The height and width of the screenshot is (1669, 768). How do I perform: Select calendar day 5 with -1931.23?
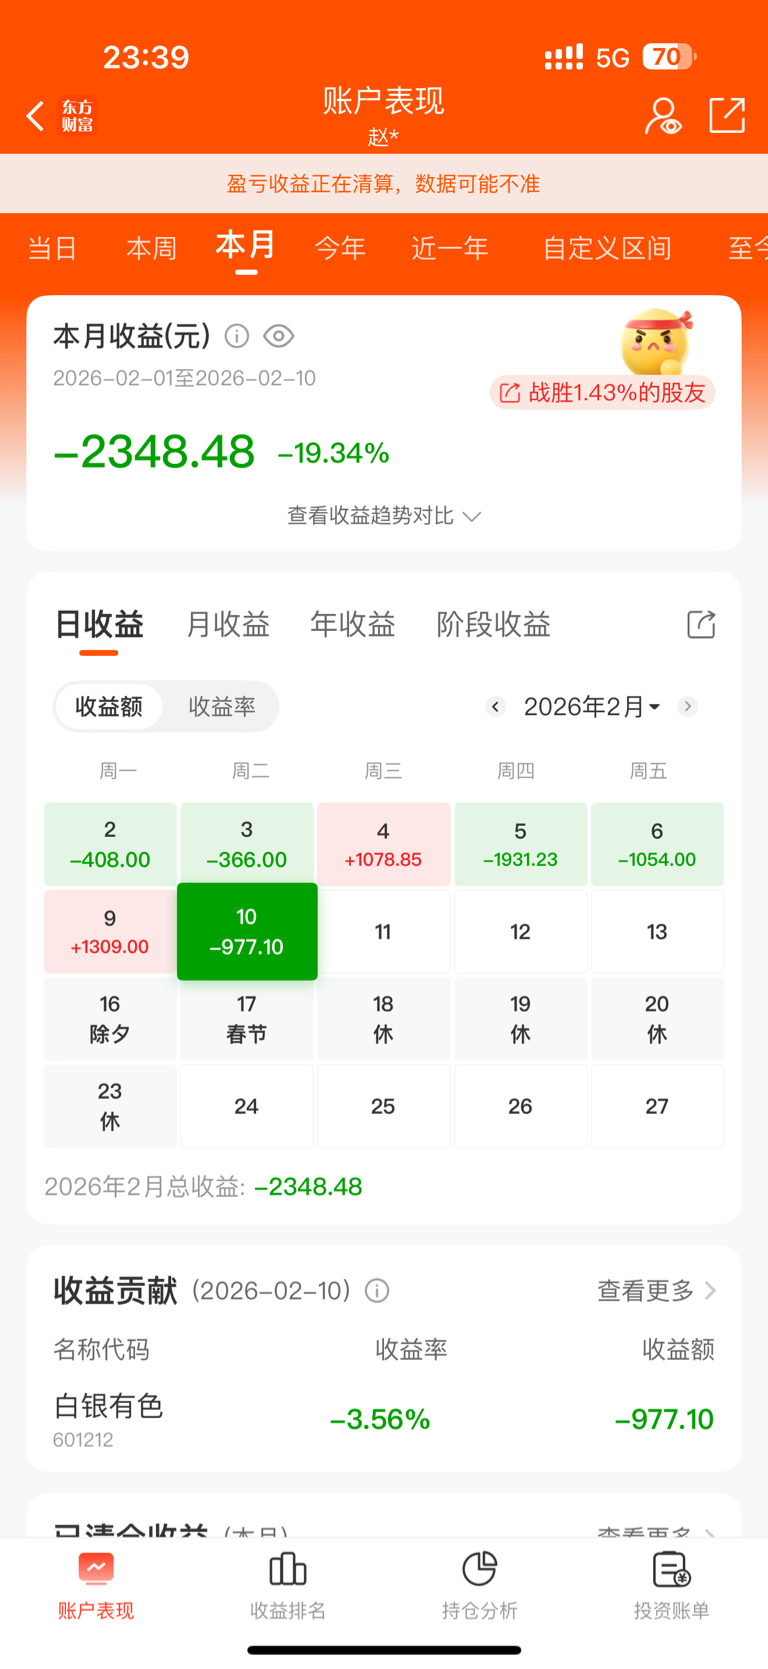(520, 845)
